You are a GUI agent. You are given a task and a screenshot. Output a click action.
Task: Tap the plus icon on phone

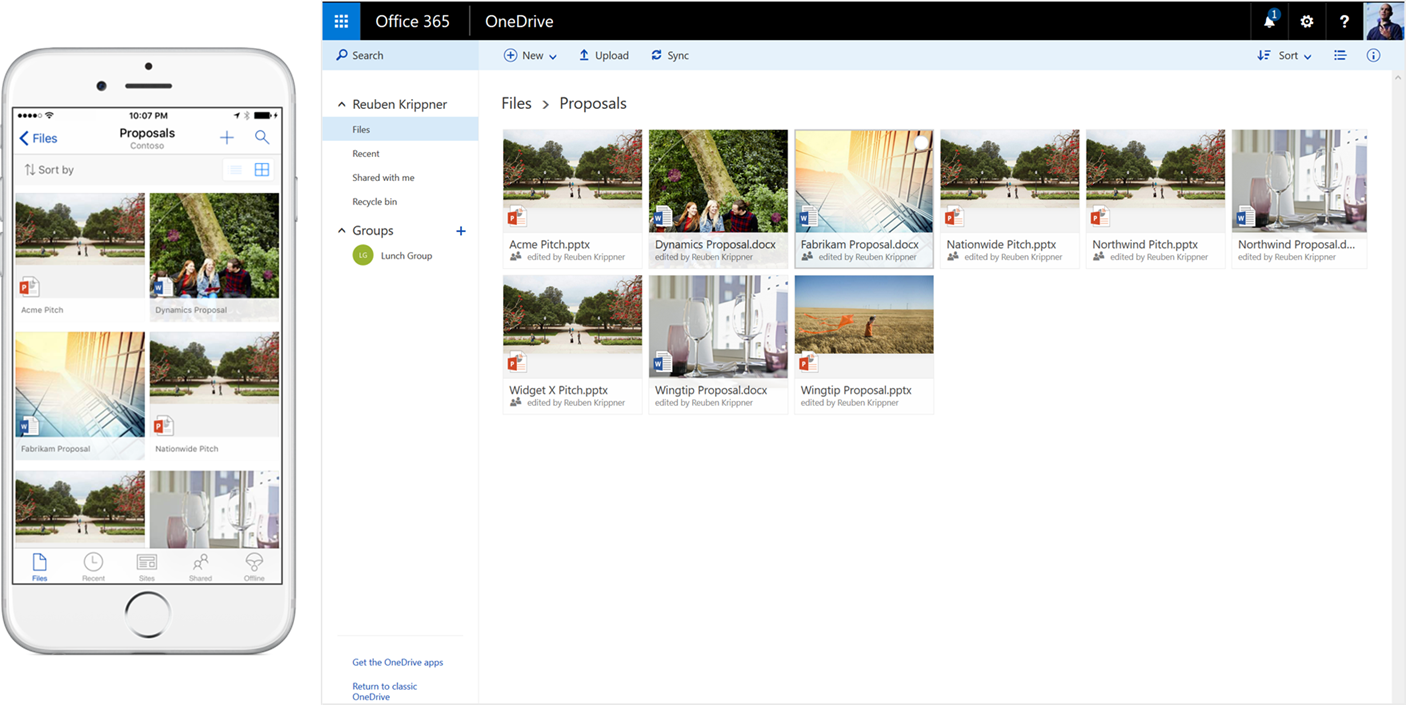(227, 138)
